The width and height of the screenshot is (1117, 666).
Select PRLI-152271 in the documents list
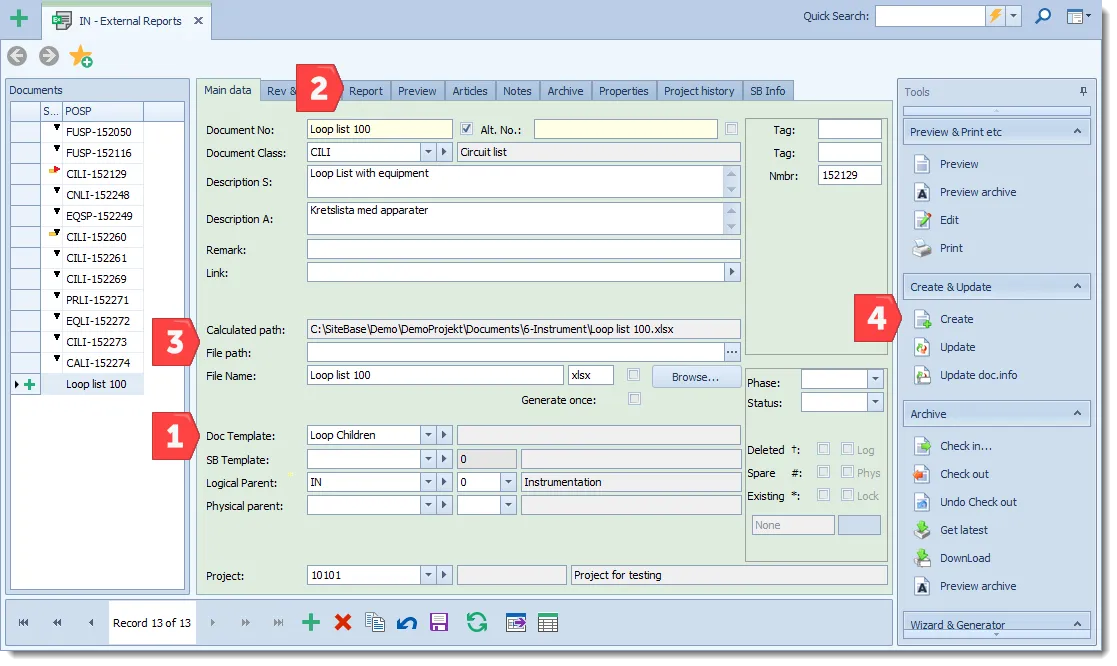pyautogui.click(x=98, y=300)
